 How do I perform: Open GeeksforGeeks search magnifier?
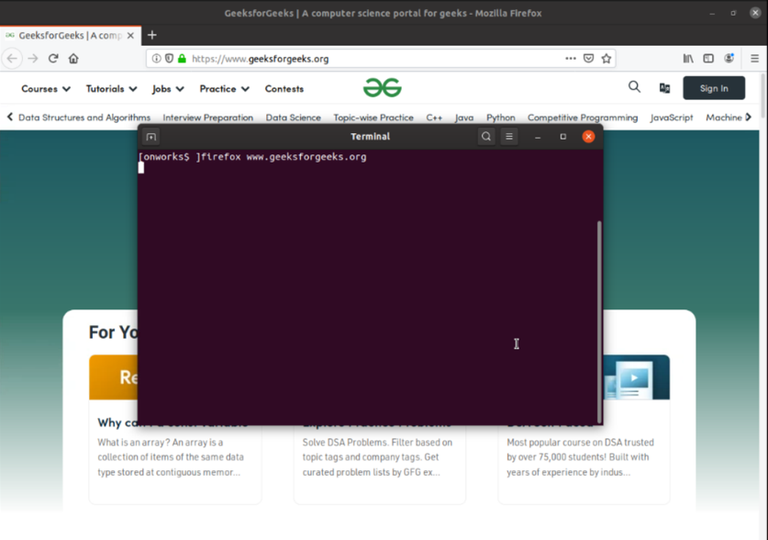pyautogui.click(x=634, y=87)
